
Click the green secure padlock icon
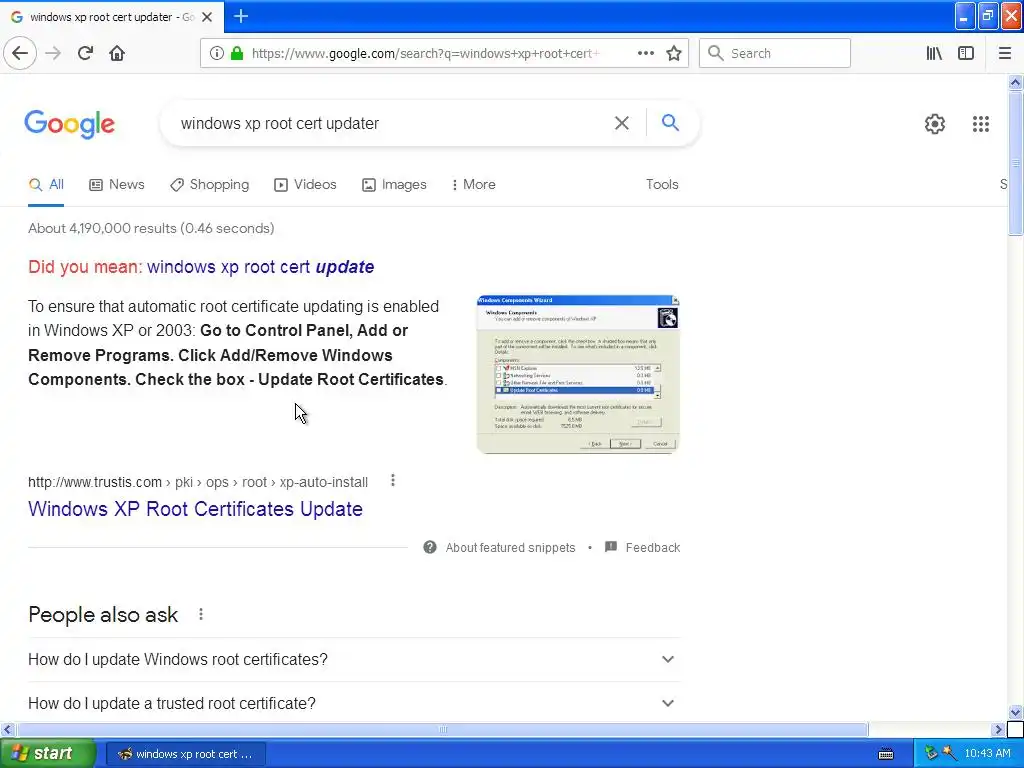pos(237,53)
